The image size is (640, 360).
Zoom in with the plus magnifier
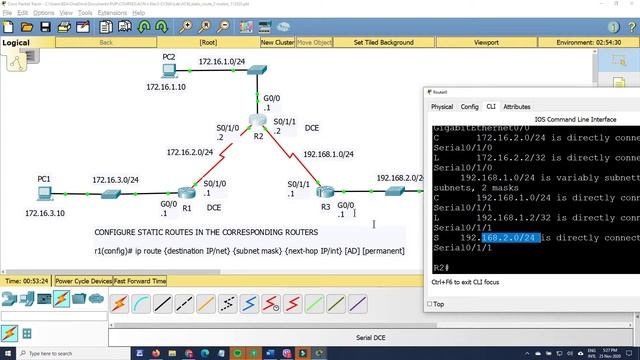tap(185, 27)
